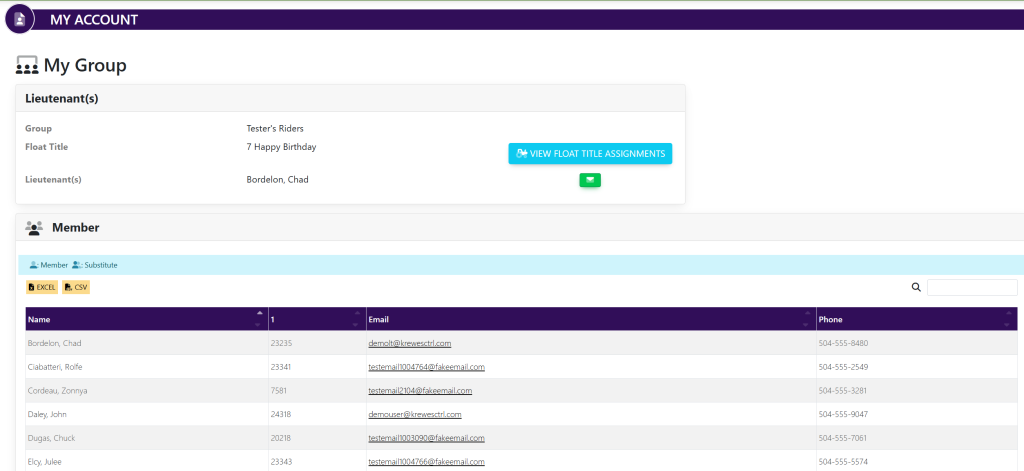Sort the table by Email column
Image resolution: width=1024 pixels, height=471 pixels.
[590, 319]
